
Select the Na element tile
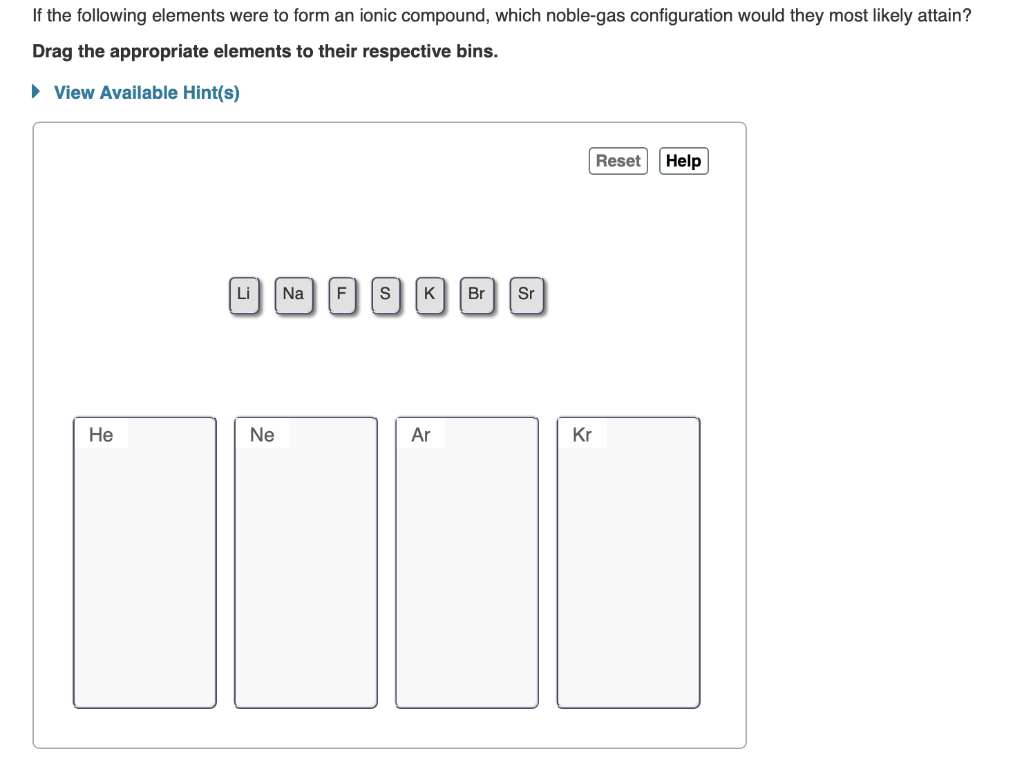(x=293, y=294)
